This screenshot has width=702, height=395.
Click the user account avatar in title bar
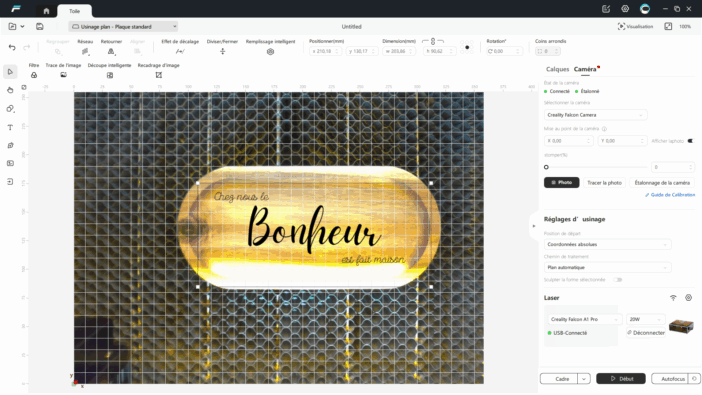(x=645, y=9)
